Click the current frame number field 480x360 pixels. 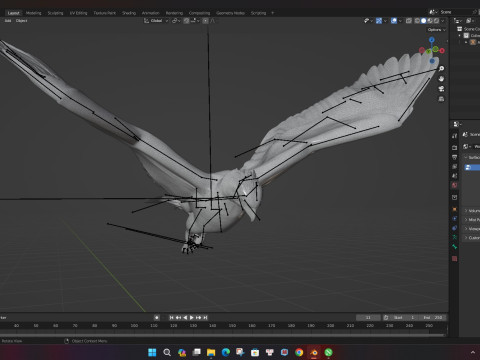[x=368, y=317]
